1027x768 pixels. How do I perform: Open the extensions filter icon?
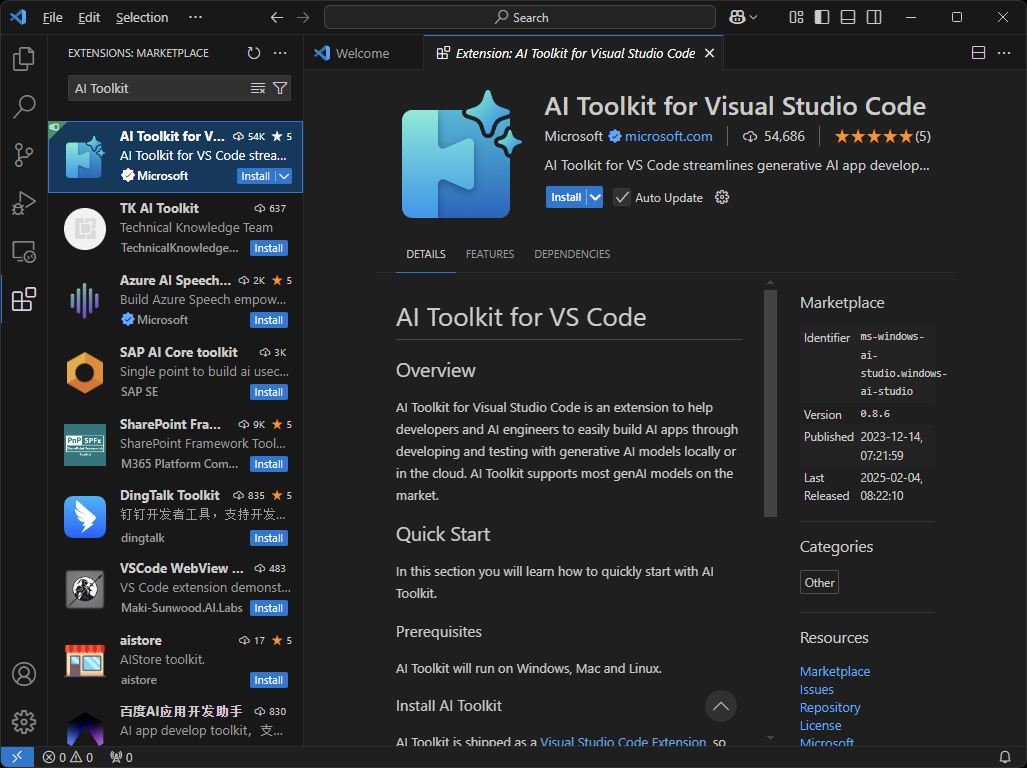281,88
